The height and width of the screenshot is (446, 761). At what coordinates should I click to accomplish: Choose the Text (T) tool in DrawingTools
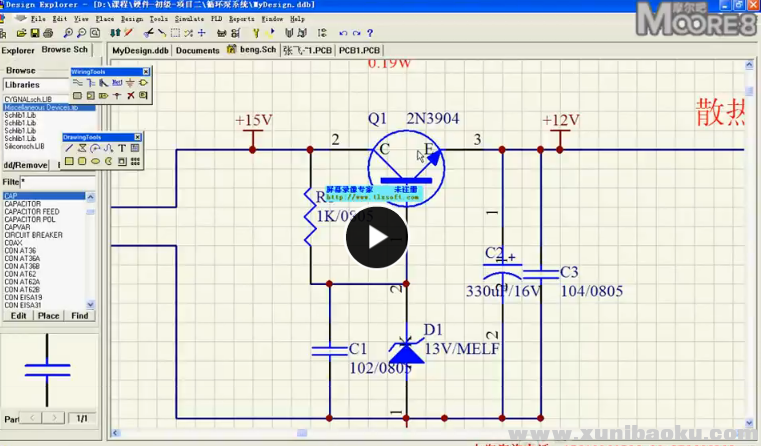point(121,148)
